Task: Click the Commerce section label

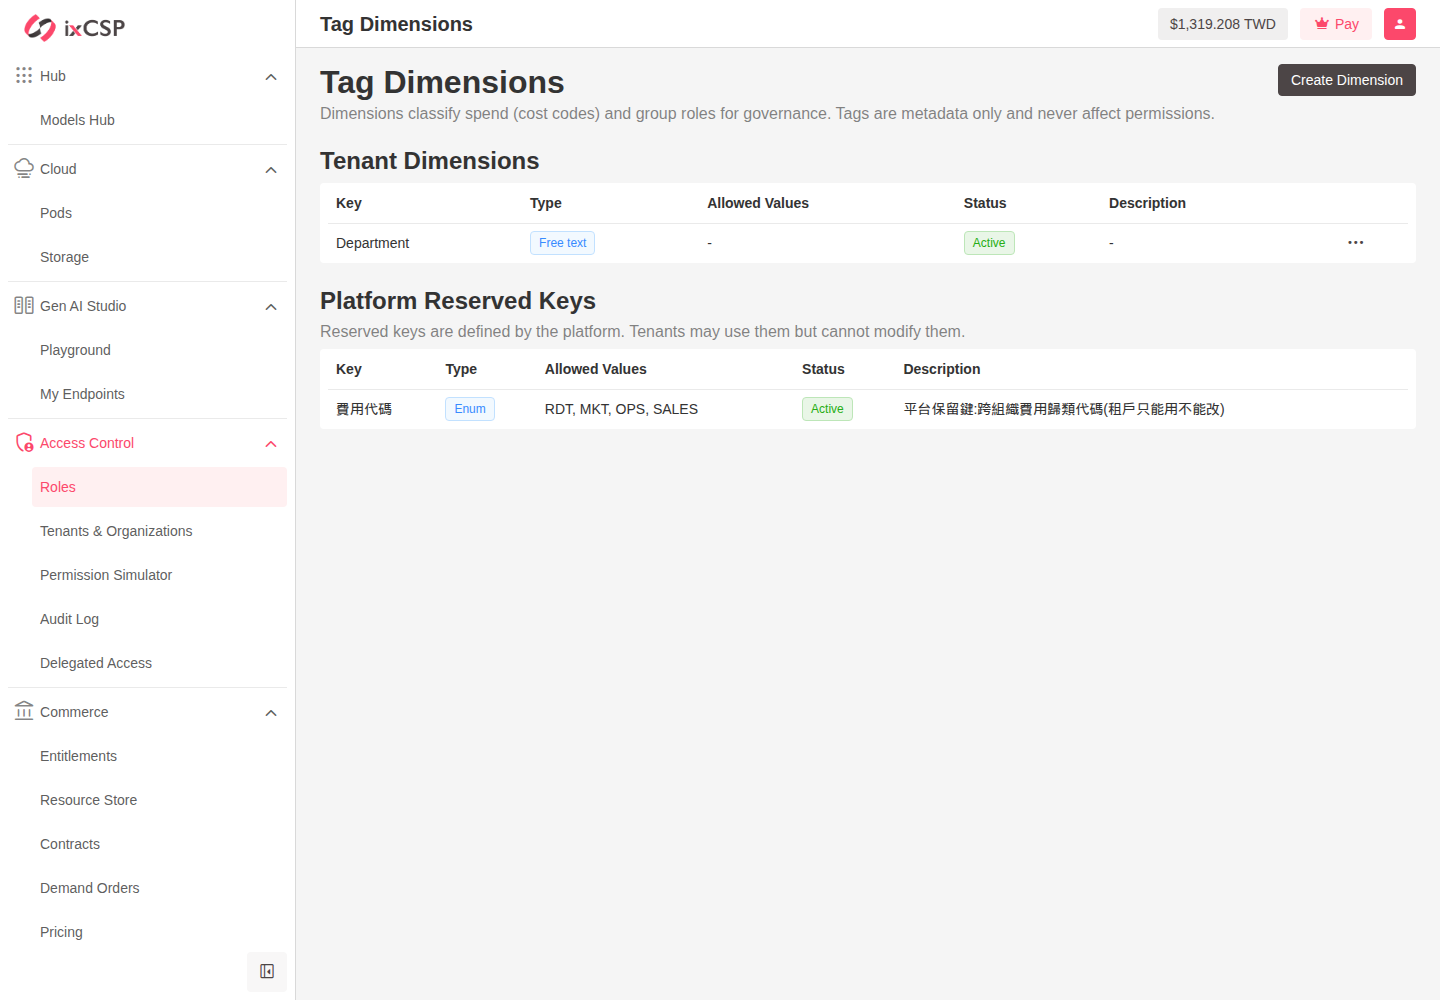Action: pos(74,712)
